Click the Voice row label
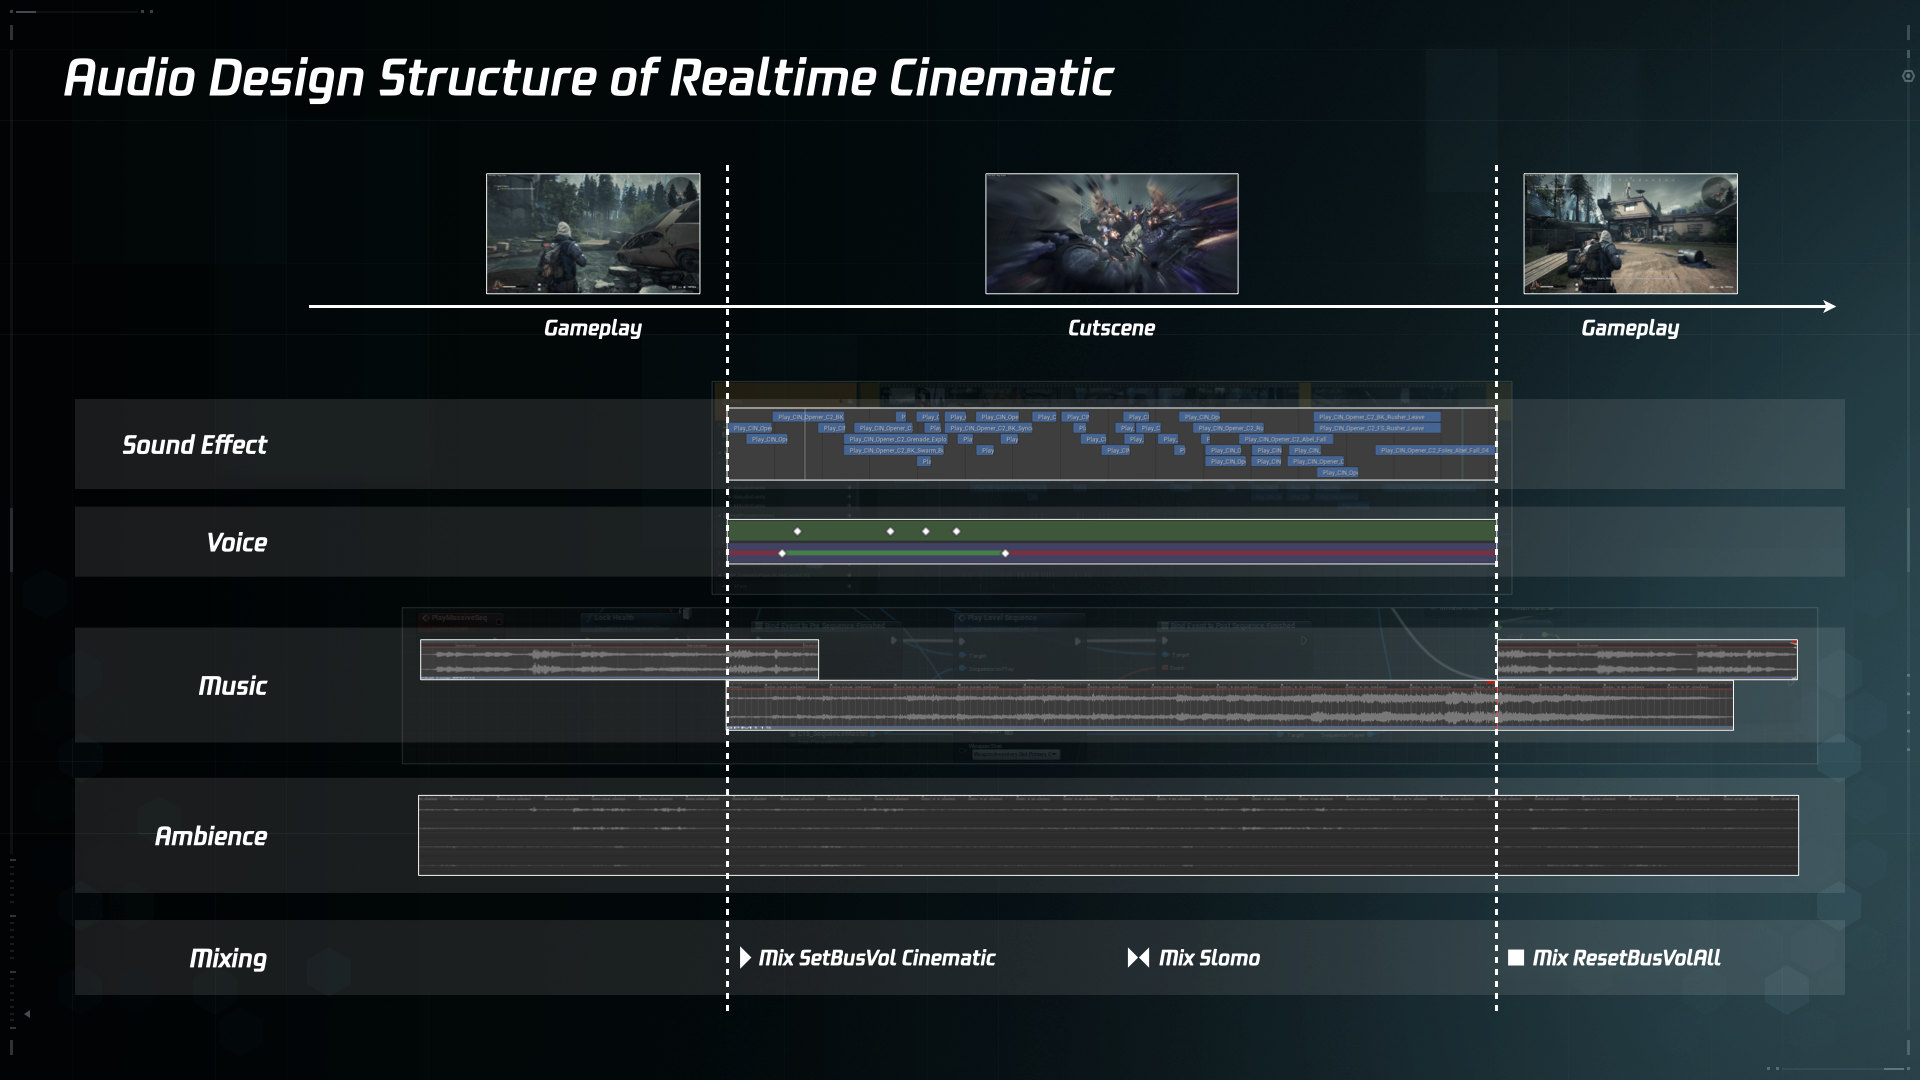 [236, 542]
